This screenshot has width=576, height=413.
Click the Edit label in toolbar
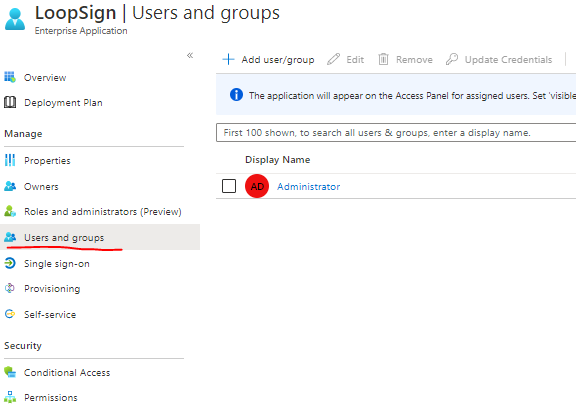355,60
